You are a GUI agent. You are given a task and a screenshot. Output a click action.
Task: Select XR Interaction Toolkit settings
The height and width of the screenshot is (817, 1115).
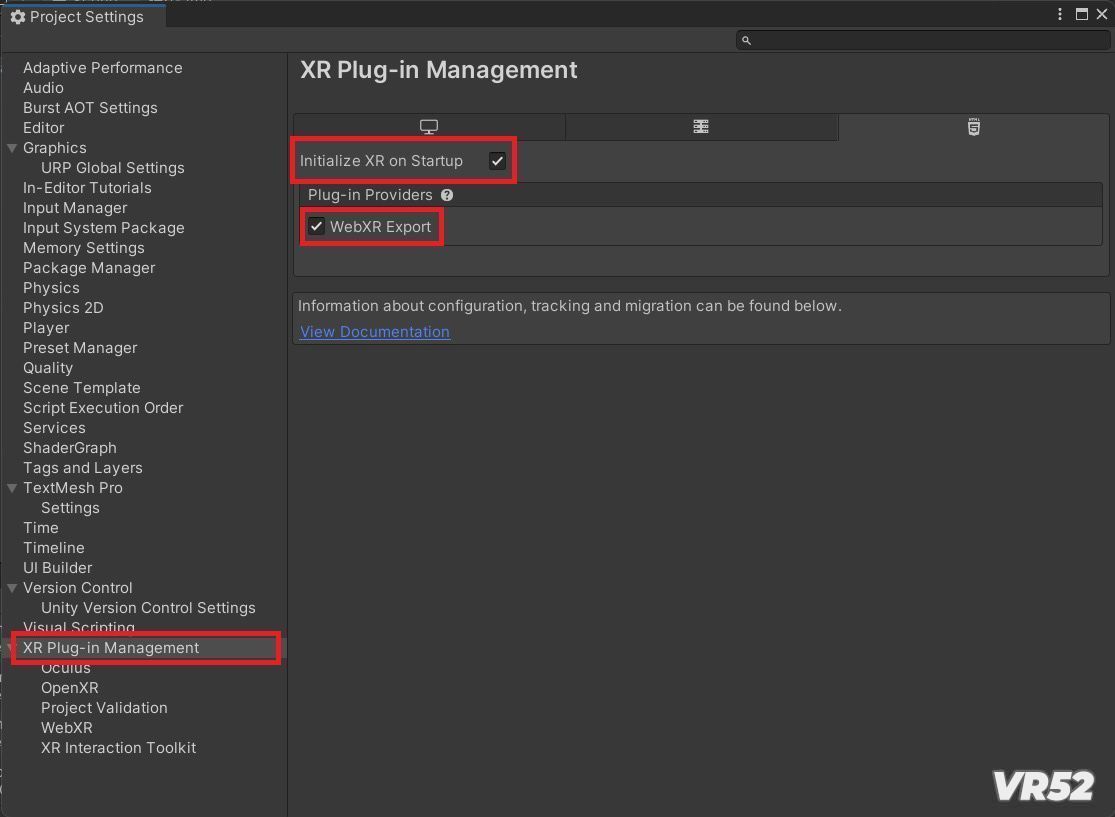119,748
